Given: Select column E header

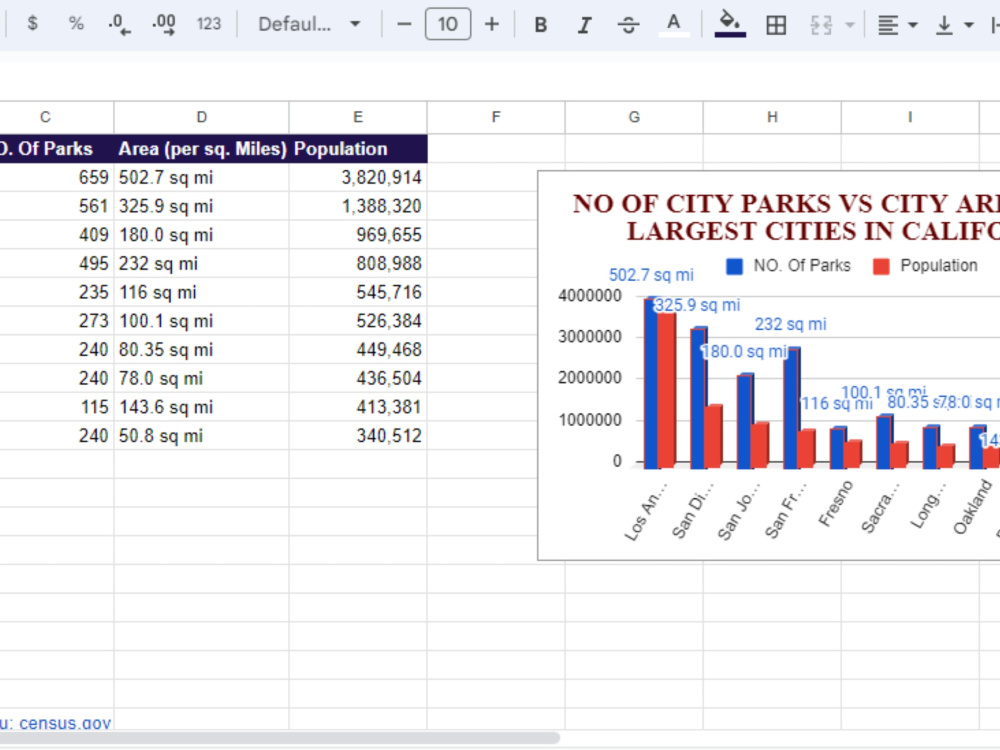Looking at the screenshot, I should coord(358,117).
